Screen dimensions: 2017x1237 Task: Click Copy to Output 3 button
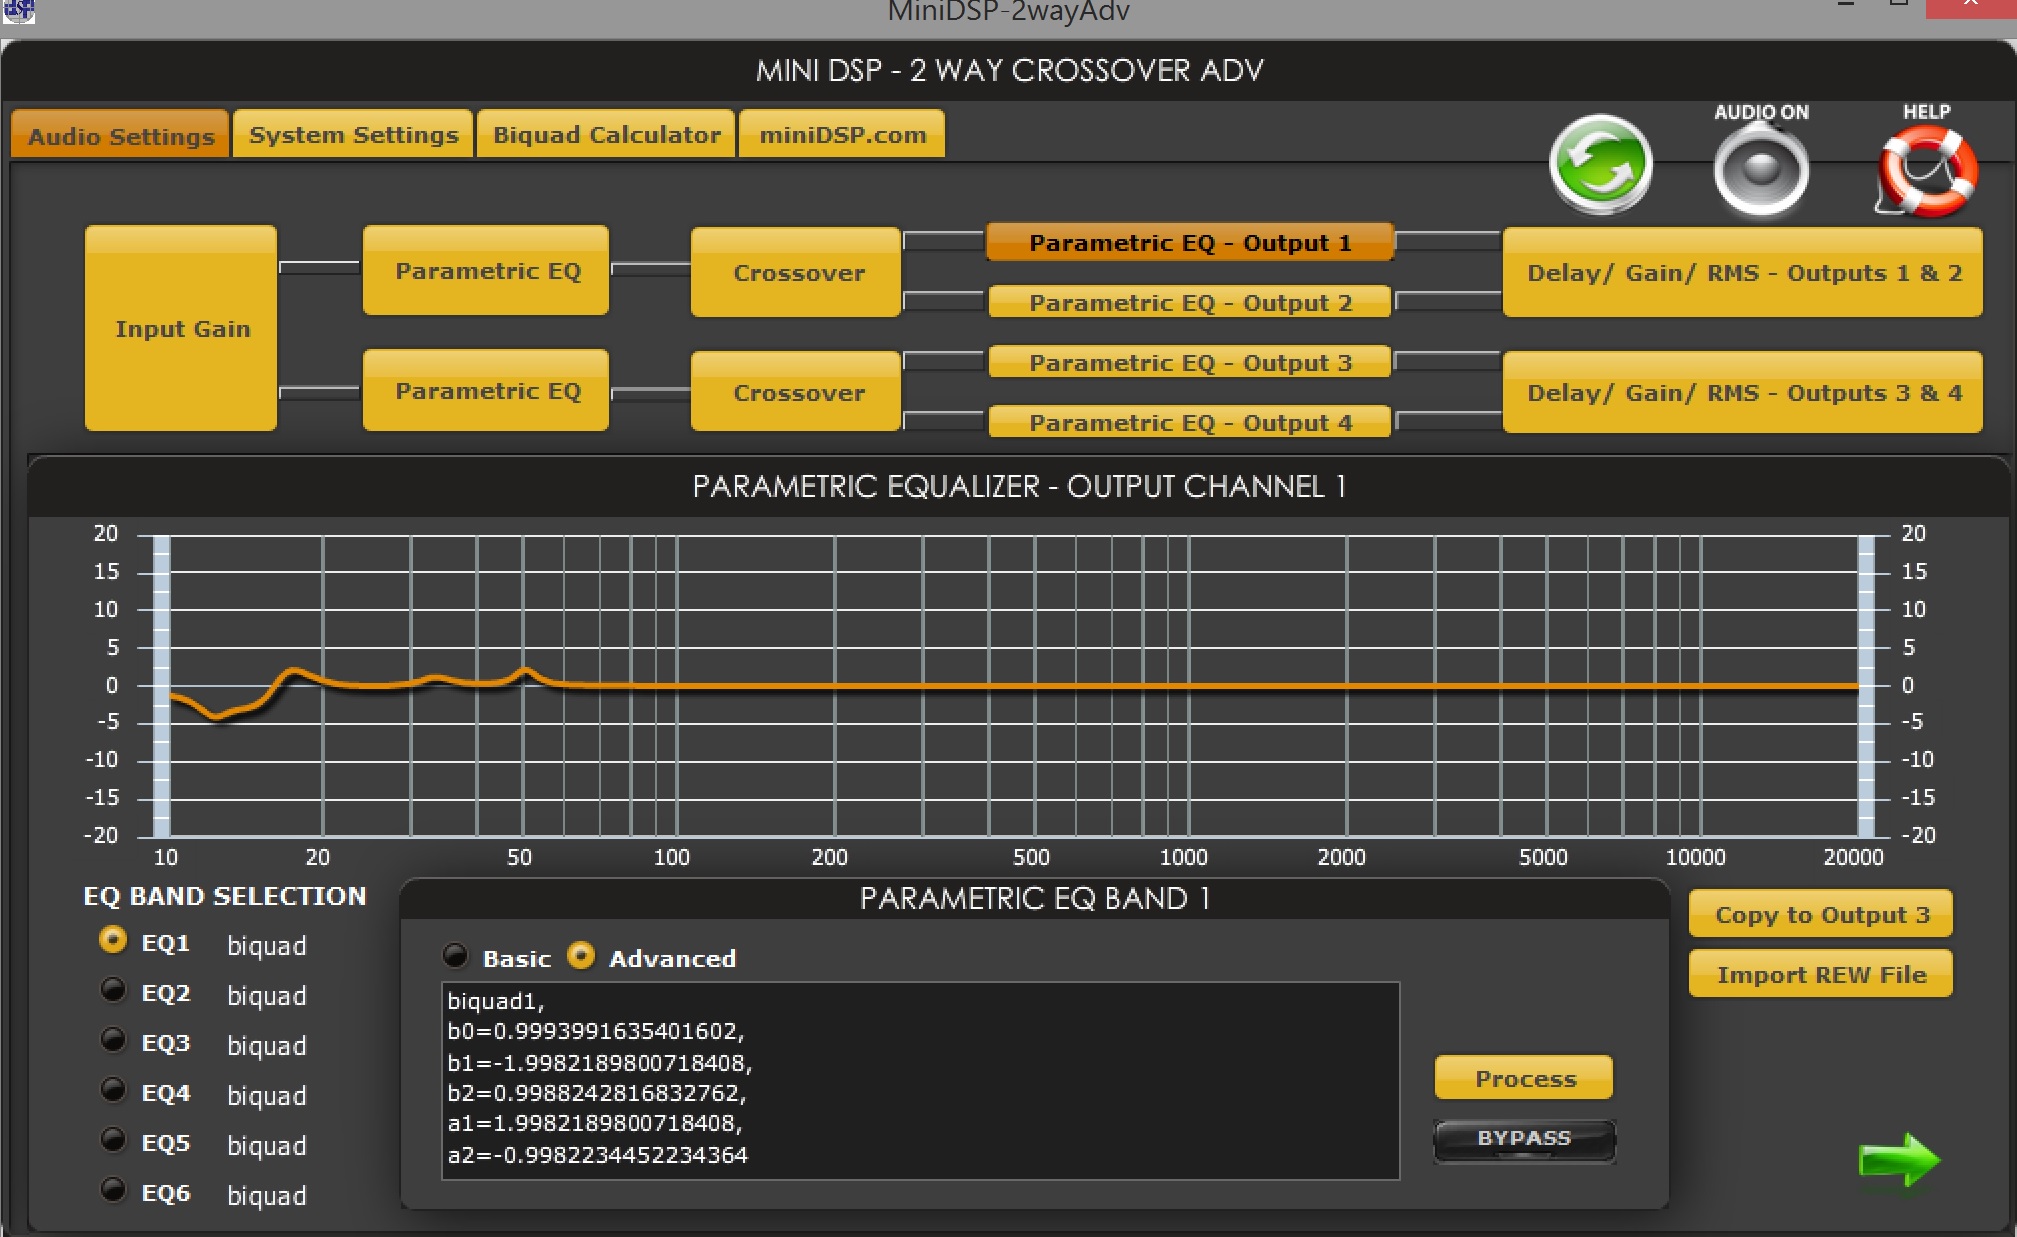click(x=1821, y=914)
